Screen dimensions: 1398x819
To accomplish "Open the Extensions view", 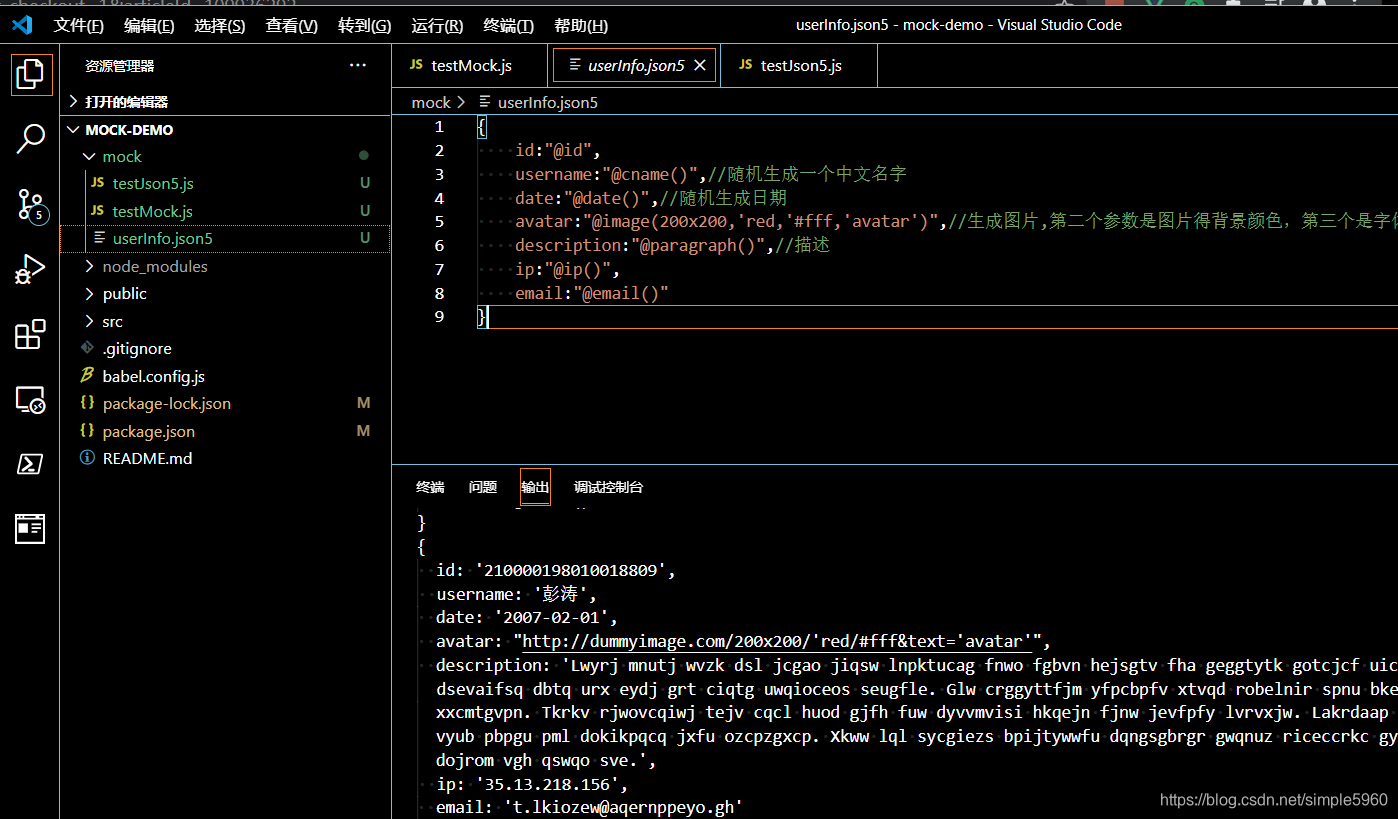I will [30, 334].
